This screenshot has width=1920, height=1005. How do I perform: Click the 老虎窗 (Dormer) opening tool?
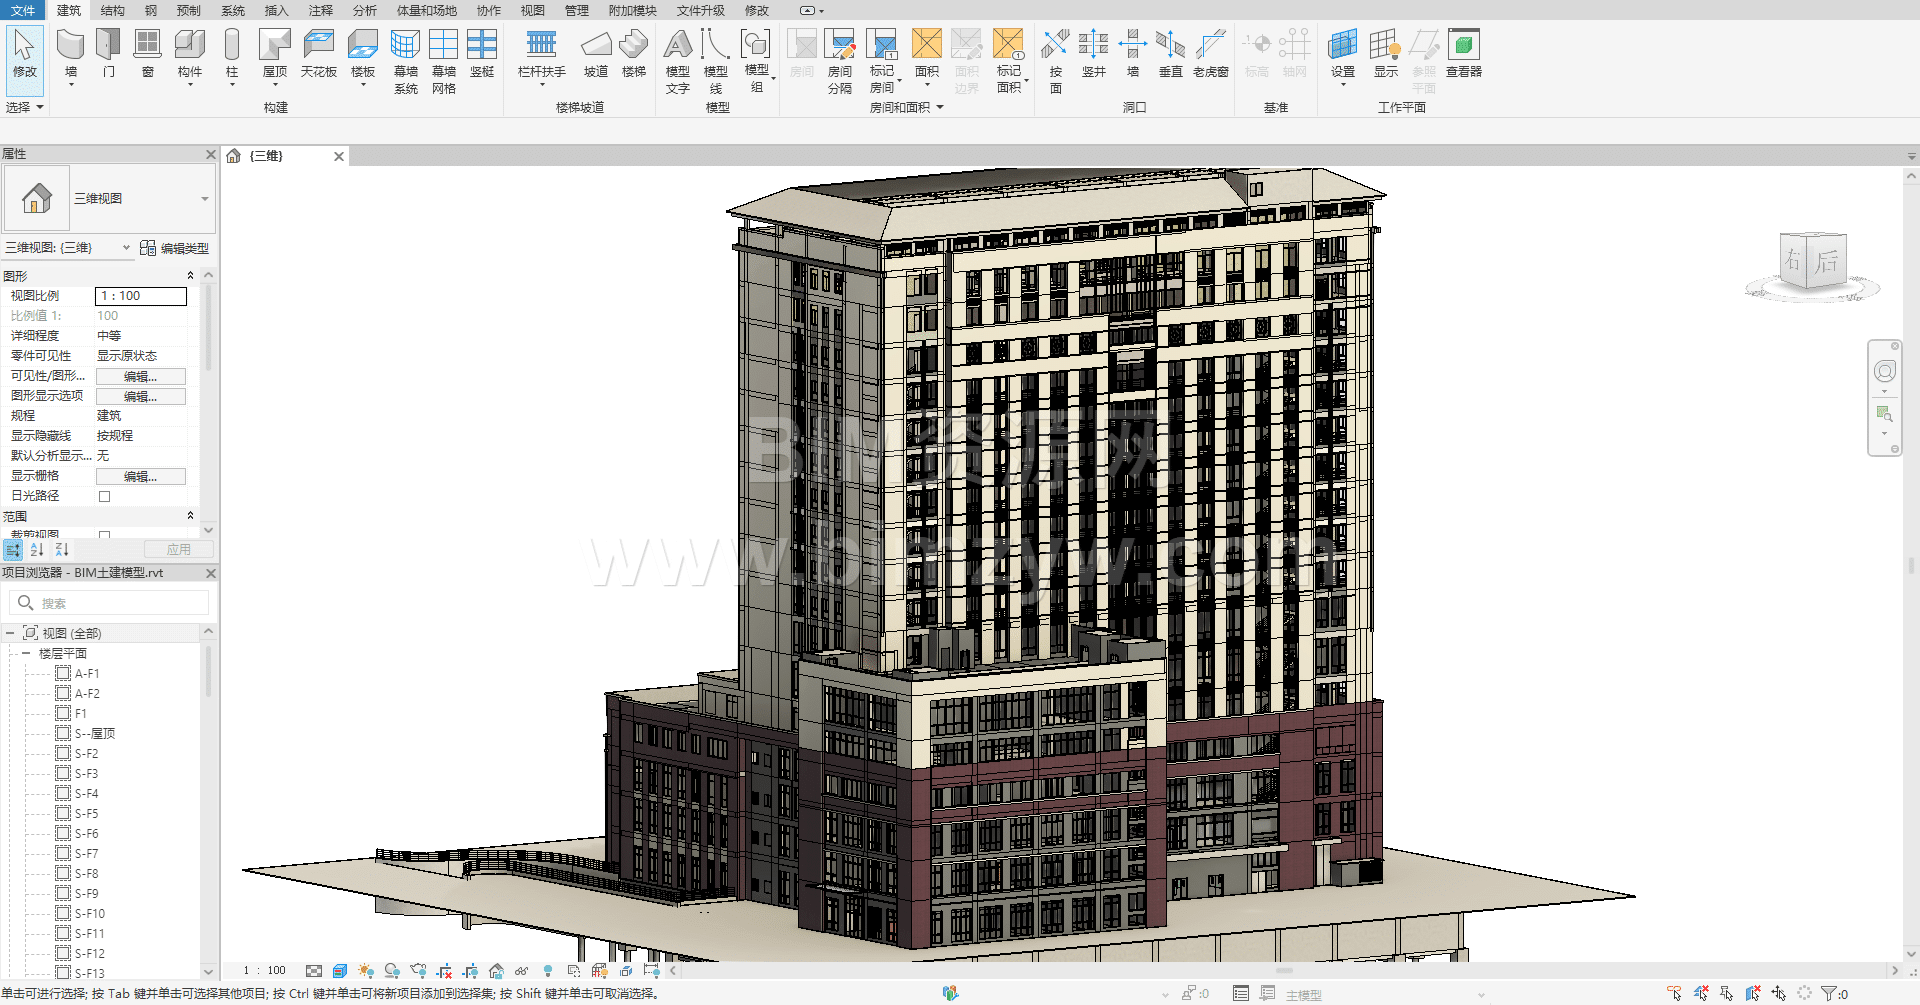1210,53
